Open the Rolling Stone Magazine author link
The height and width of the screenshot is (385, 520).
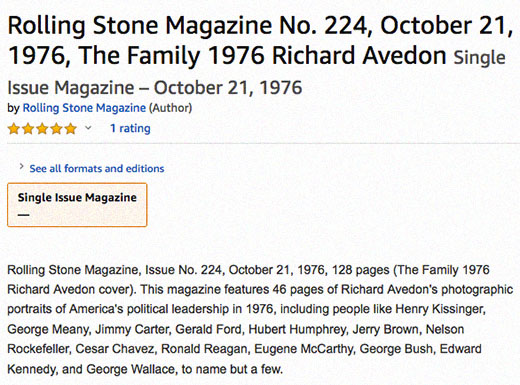[84, 108]
